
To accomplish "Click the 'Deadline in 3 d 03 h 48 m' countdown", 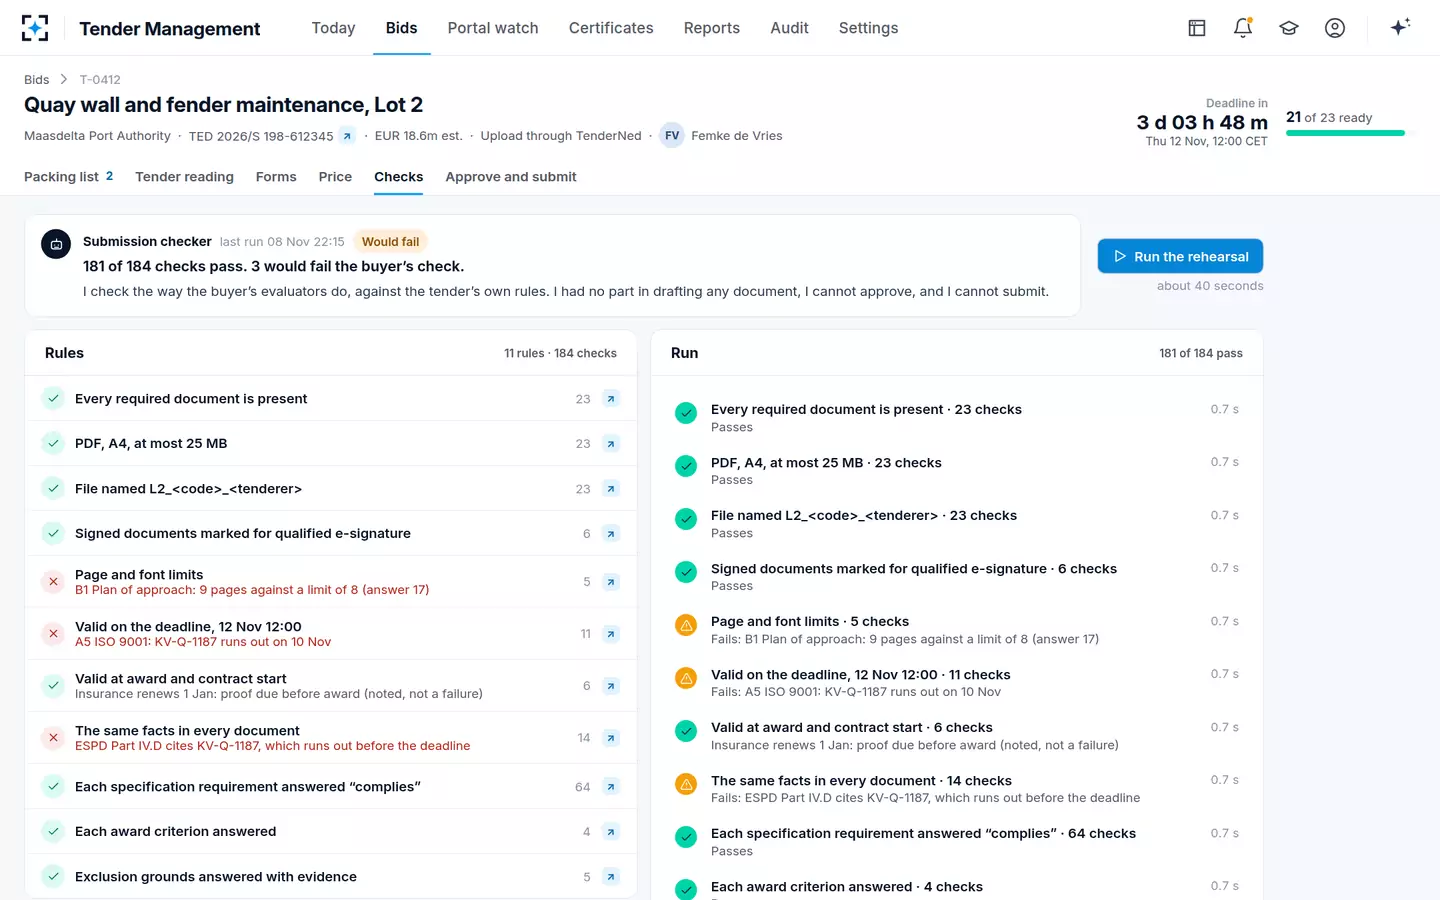I will (1202, 122).
